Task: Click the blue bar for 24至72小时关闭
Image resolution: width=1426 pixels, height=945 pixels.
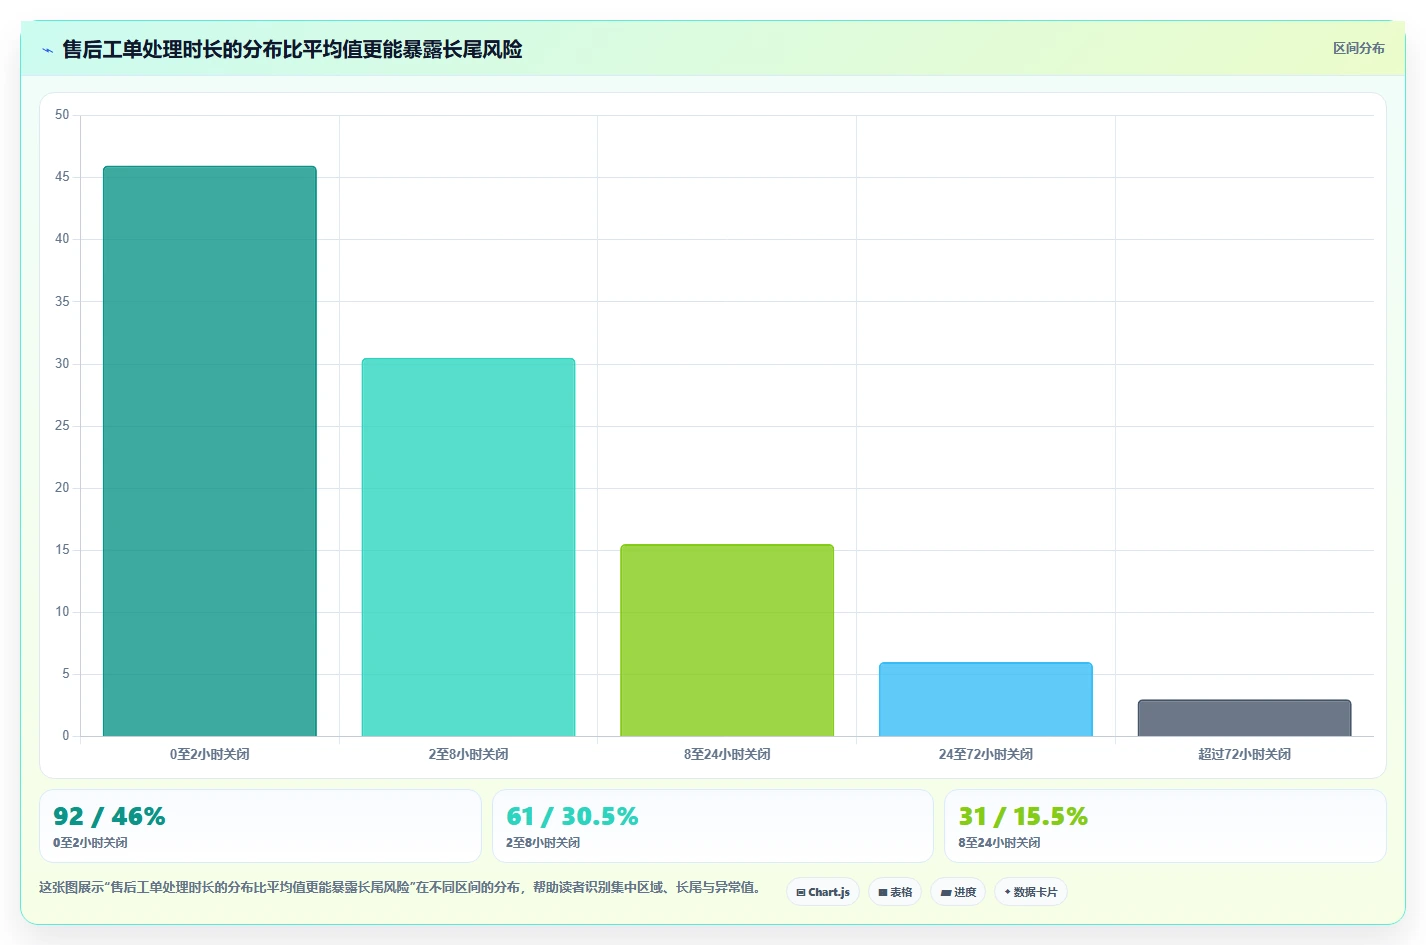Action: (986, 700)
